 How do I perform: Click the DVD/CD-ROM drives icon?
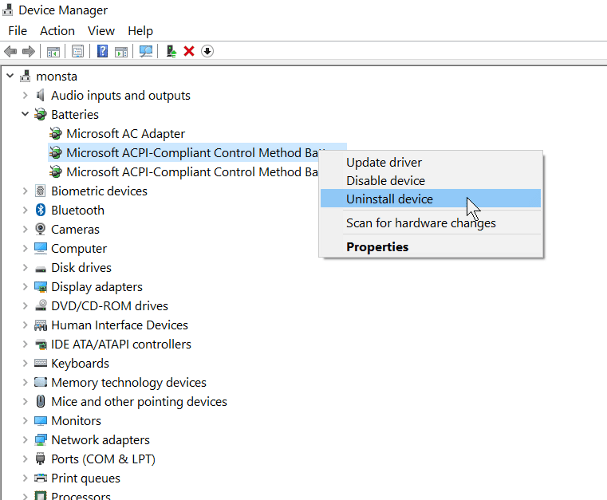[x=40, y=306]
